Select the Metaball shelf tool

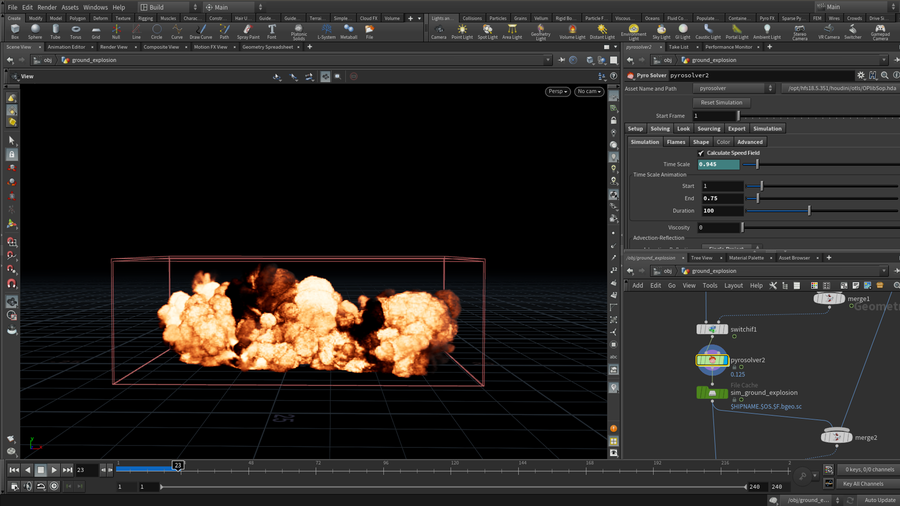[348, 31]
